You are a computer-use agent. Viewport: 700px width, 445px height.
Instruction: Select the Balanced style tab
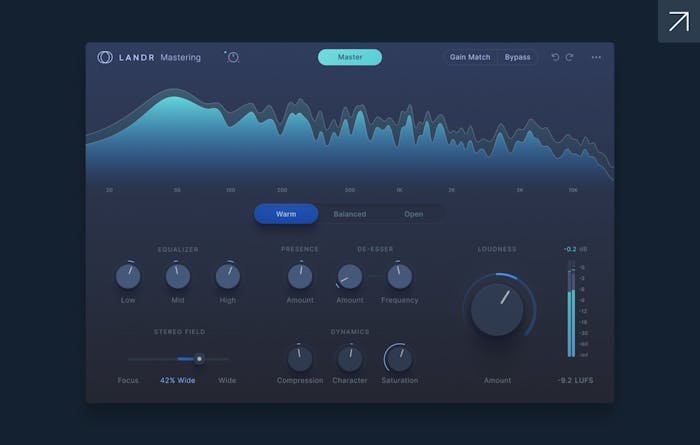(x=350, y=214)
